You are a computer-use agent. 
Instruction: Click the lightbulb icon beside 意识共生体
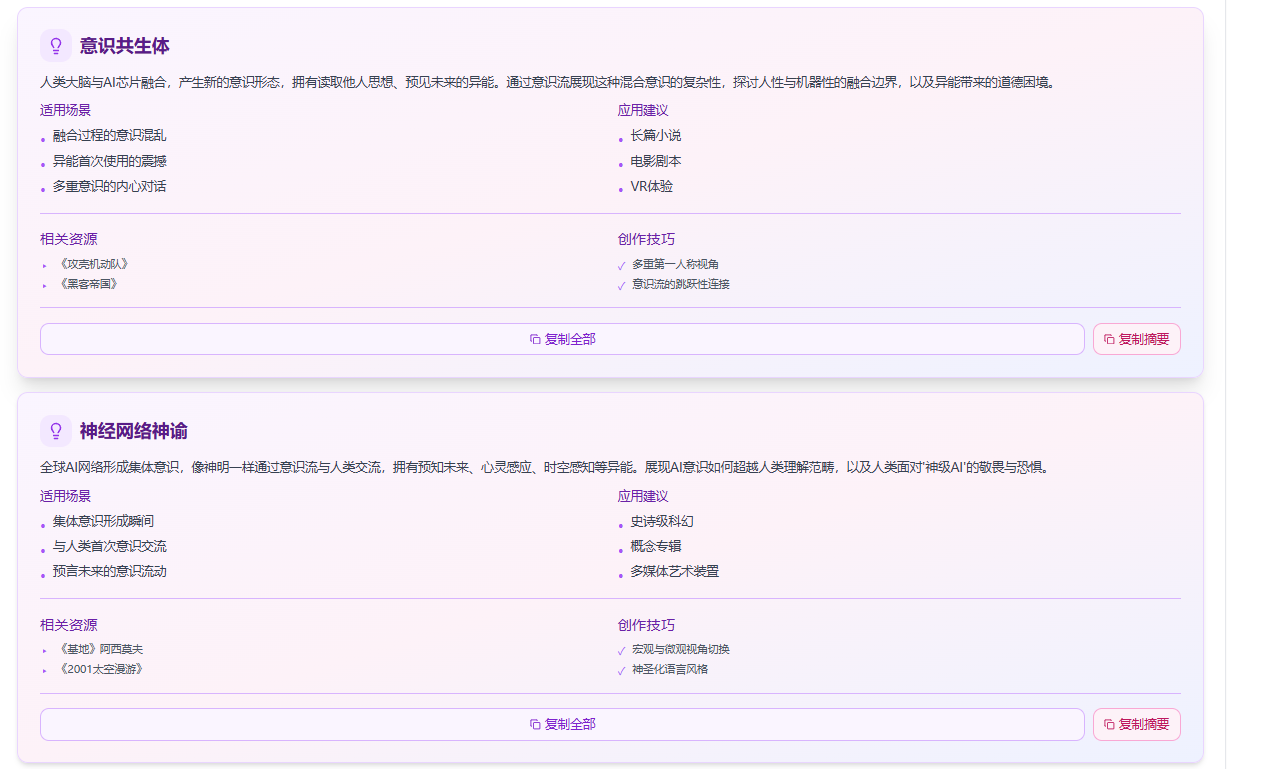click(x=56, y=46)
